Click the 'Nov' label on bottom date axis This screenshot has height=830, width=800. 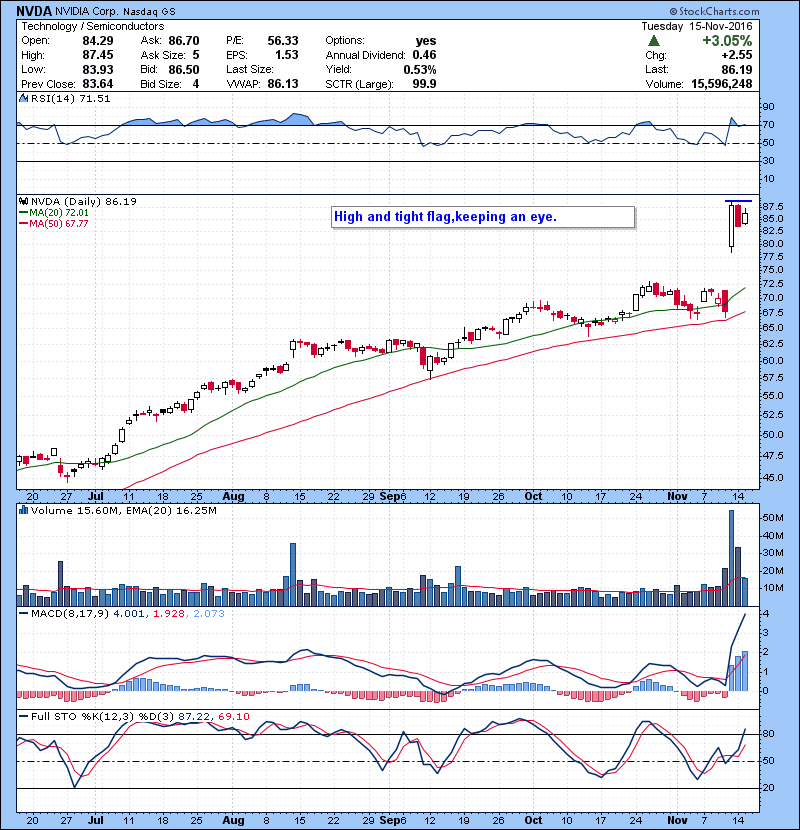pyautogui.click(x=677, y=820)
